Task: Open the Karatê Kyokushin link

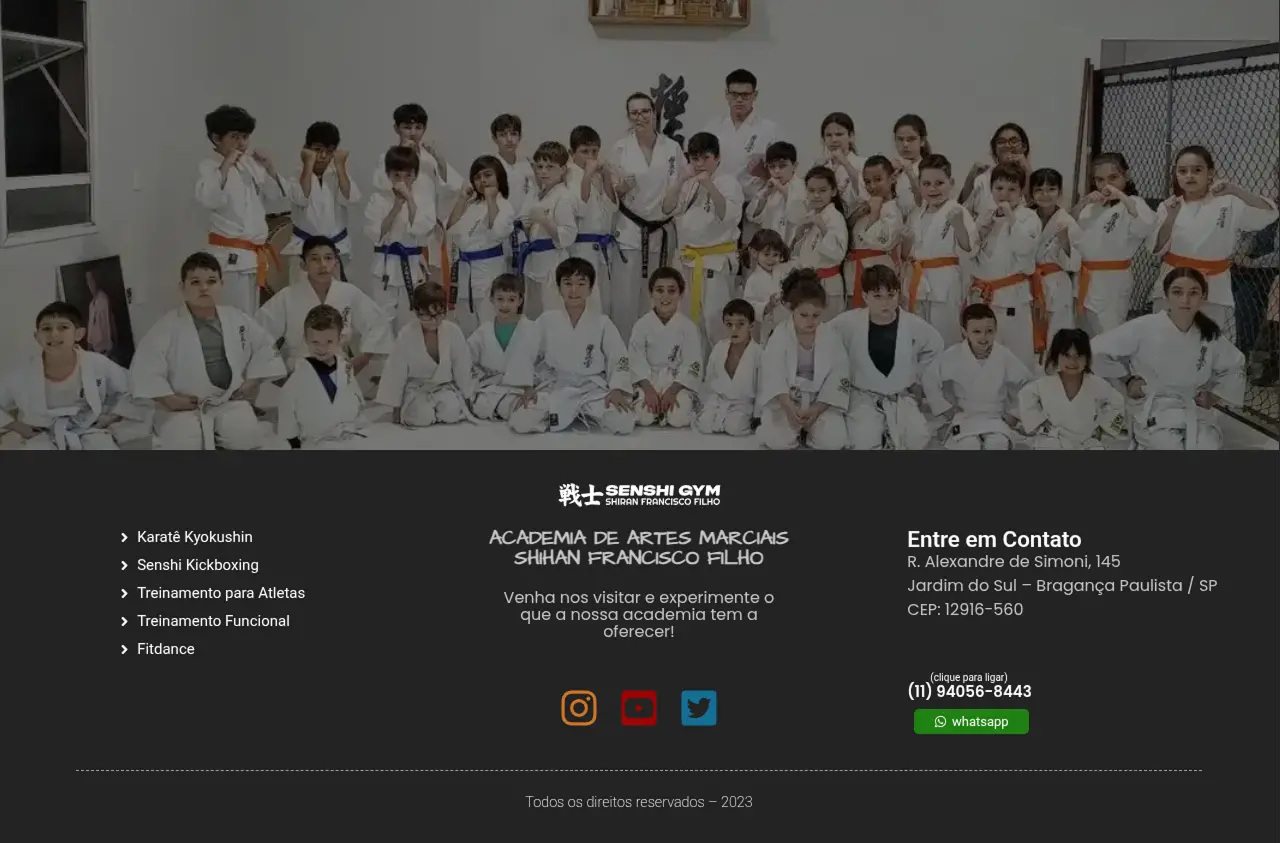Action: (x=195, y=537)
